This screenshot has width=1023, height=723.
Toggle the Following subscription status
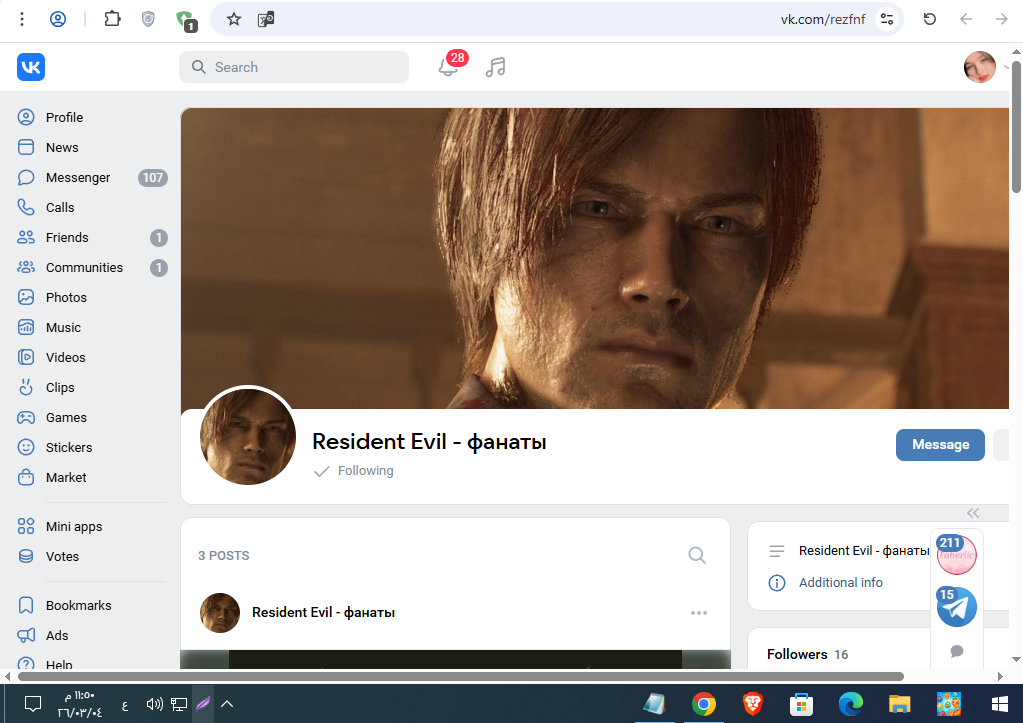354,471
